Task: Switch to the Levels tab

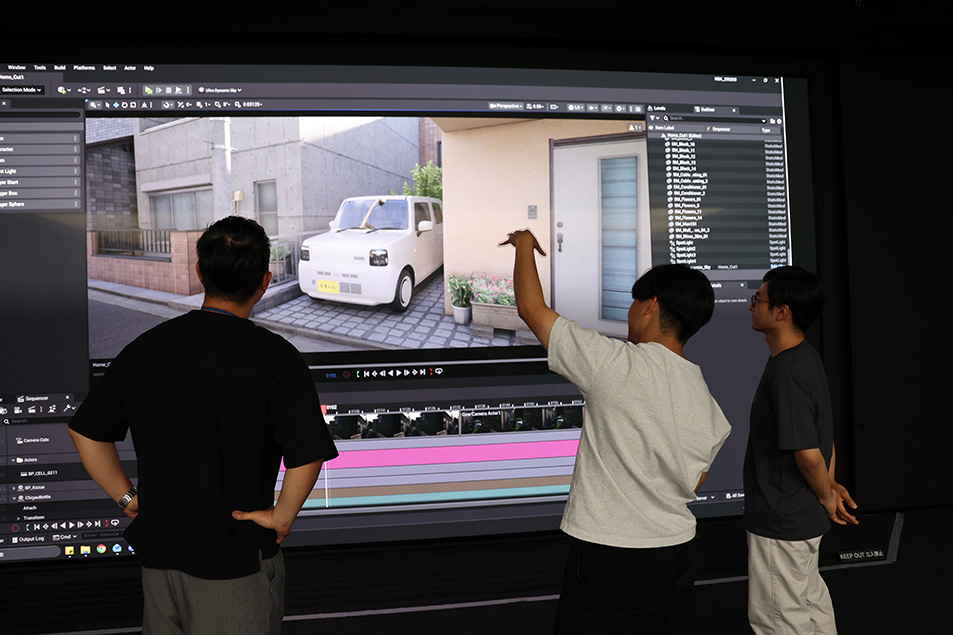Action: [659, 109]
